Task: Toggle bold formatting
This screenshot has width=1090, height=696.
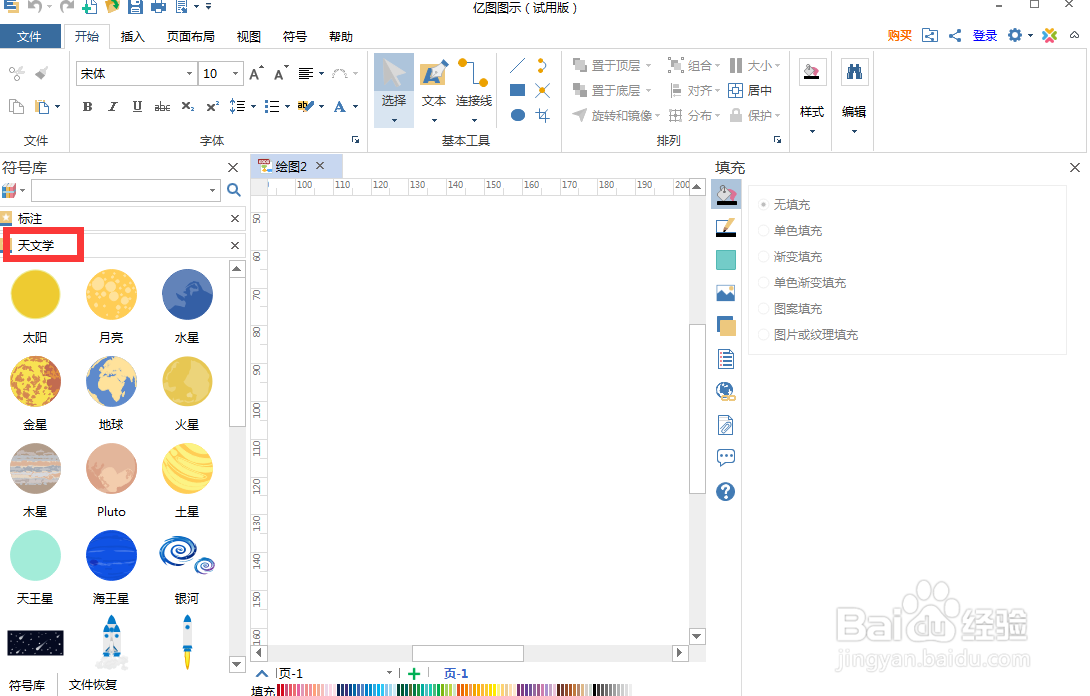Action: click(x=88, y=106)
